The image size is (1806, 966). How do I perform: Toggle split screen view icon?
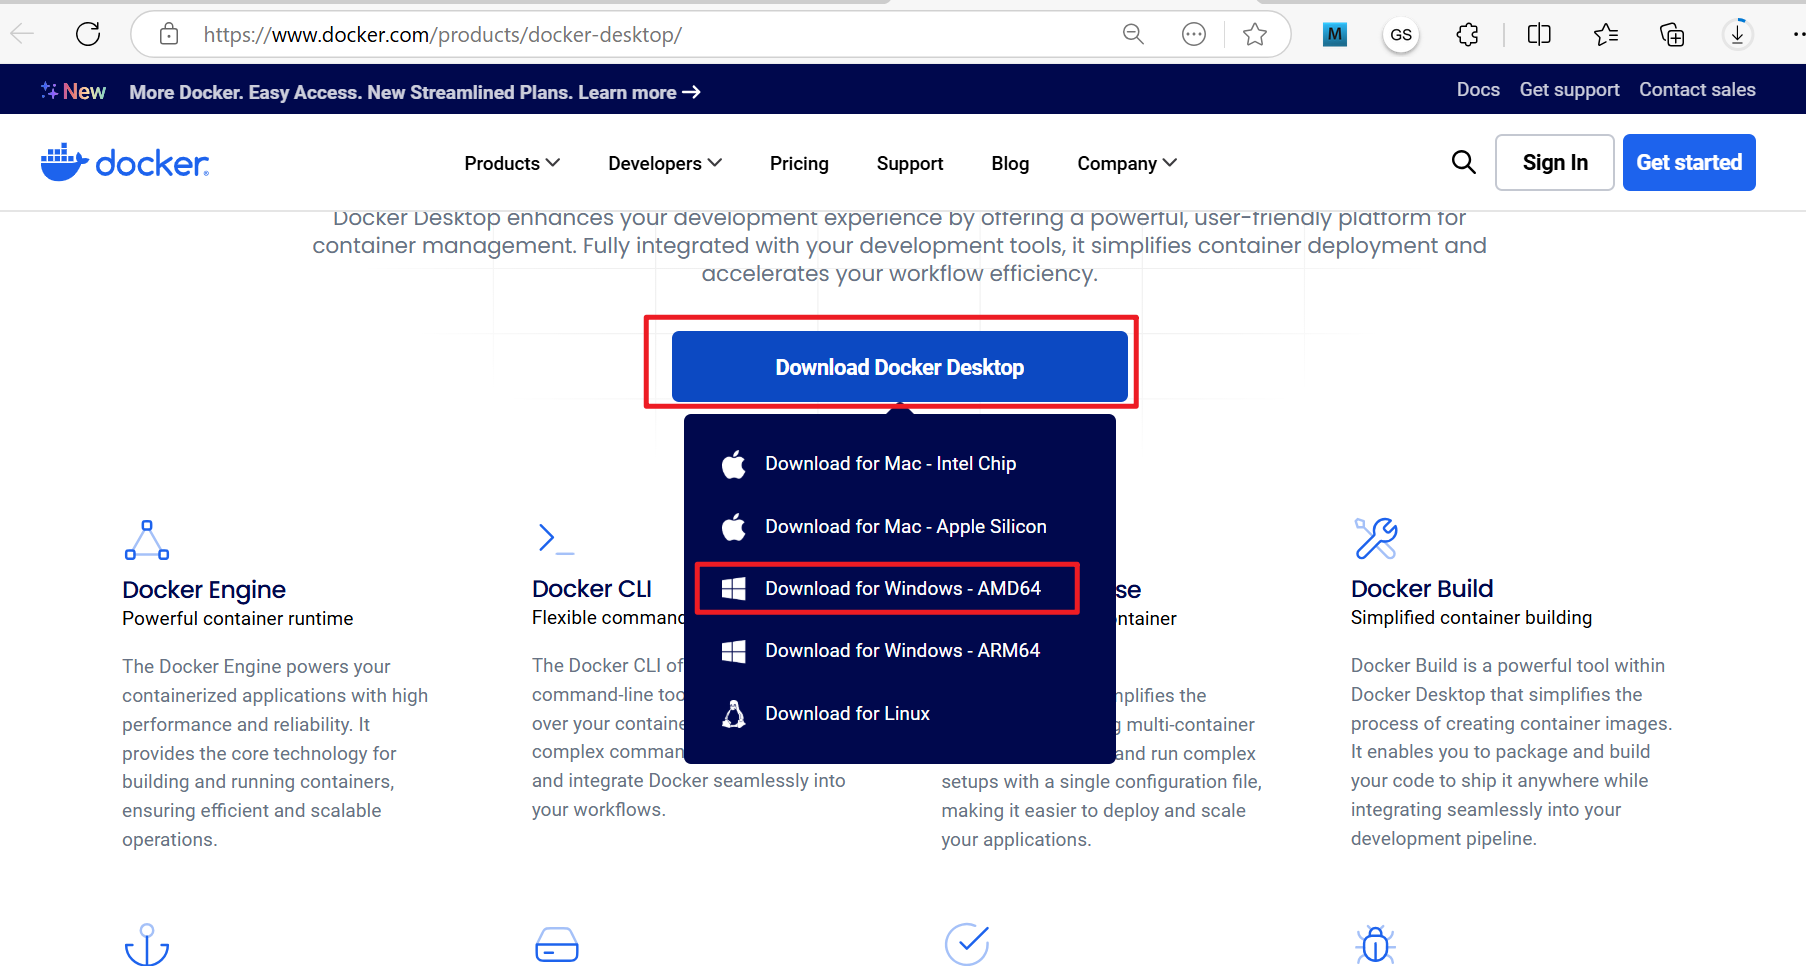point(1539,35)
